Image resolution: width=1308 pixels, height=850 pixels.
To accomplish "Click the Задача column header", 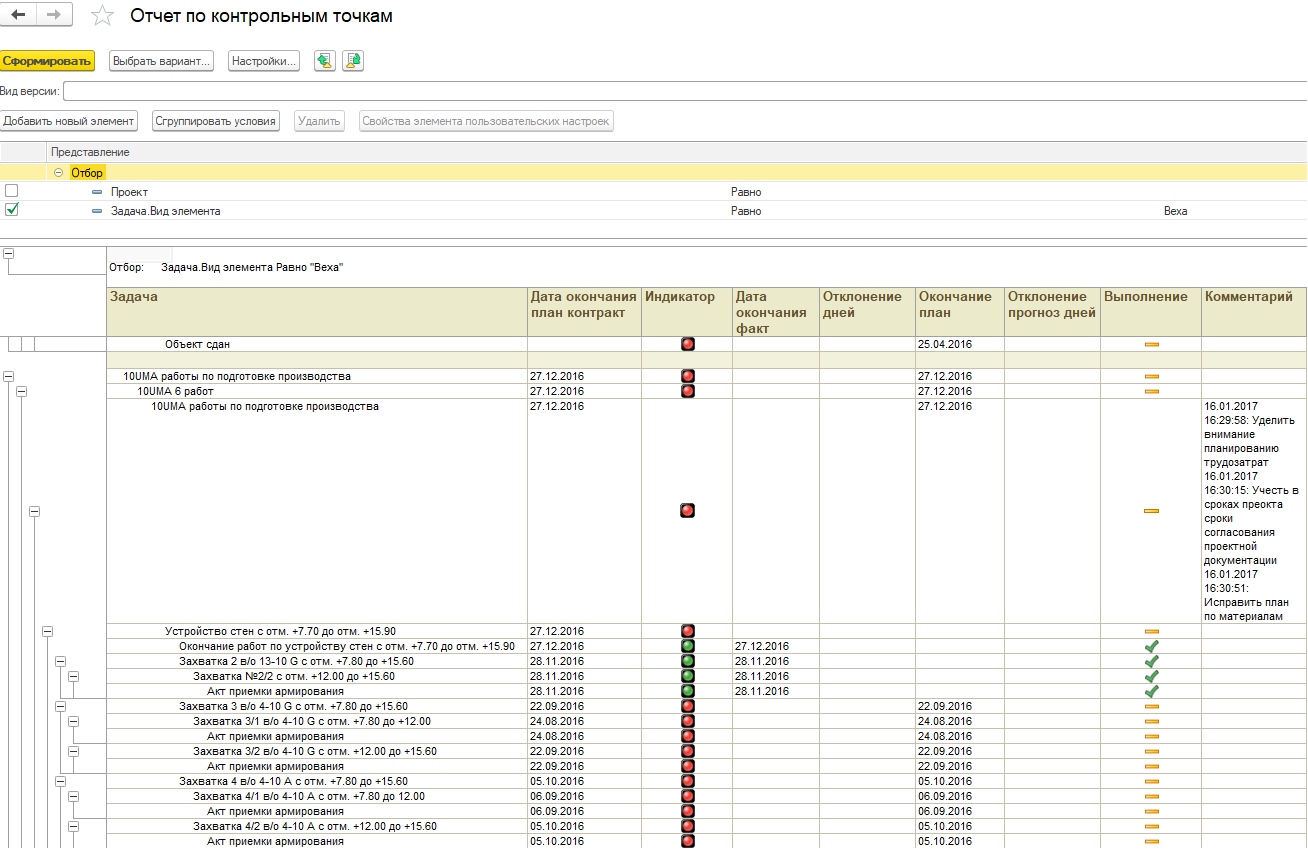I will click(317, 312).
